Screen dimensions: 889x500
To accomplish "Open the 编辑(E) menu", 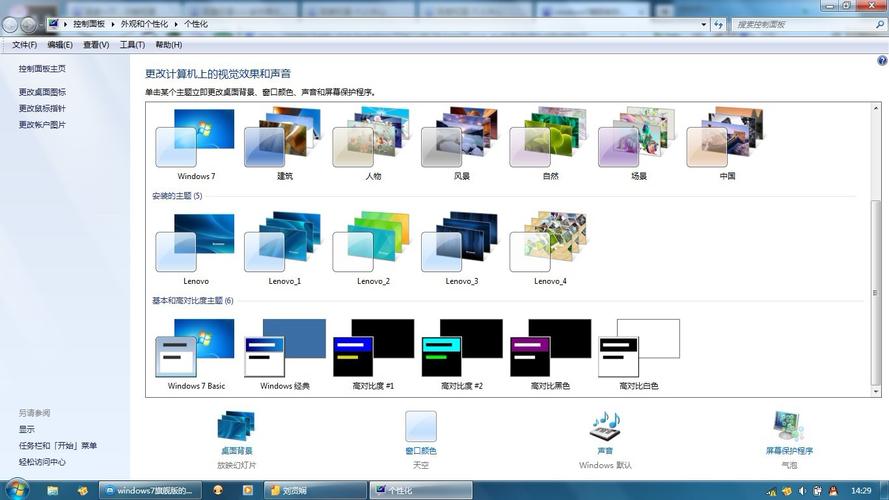I will pos(60,45).
